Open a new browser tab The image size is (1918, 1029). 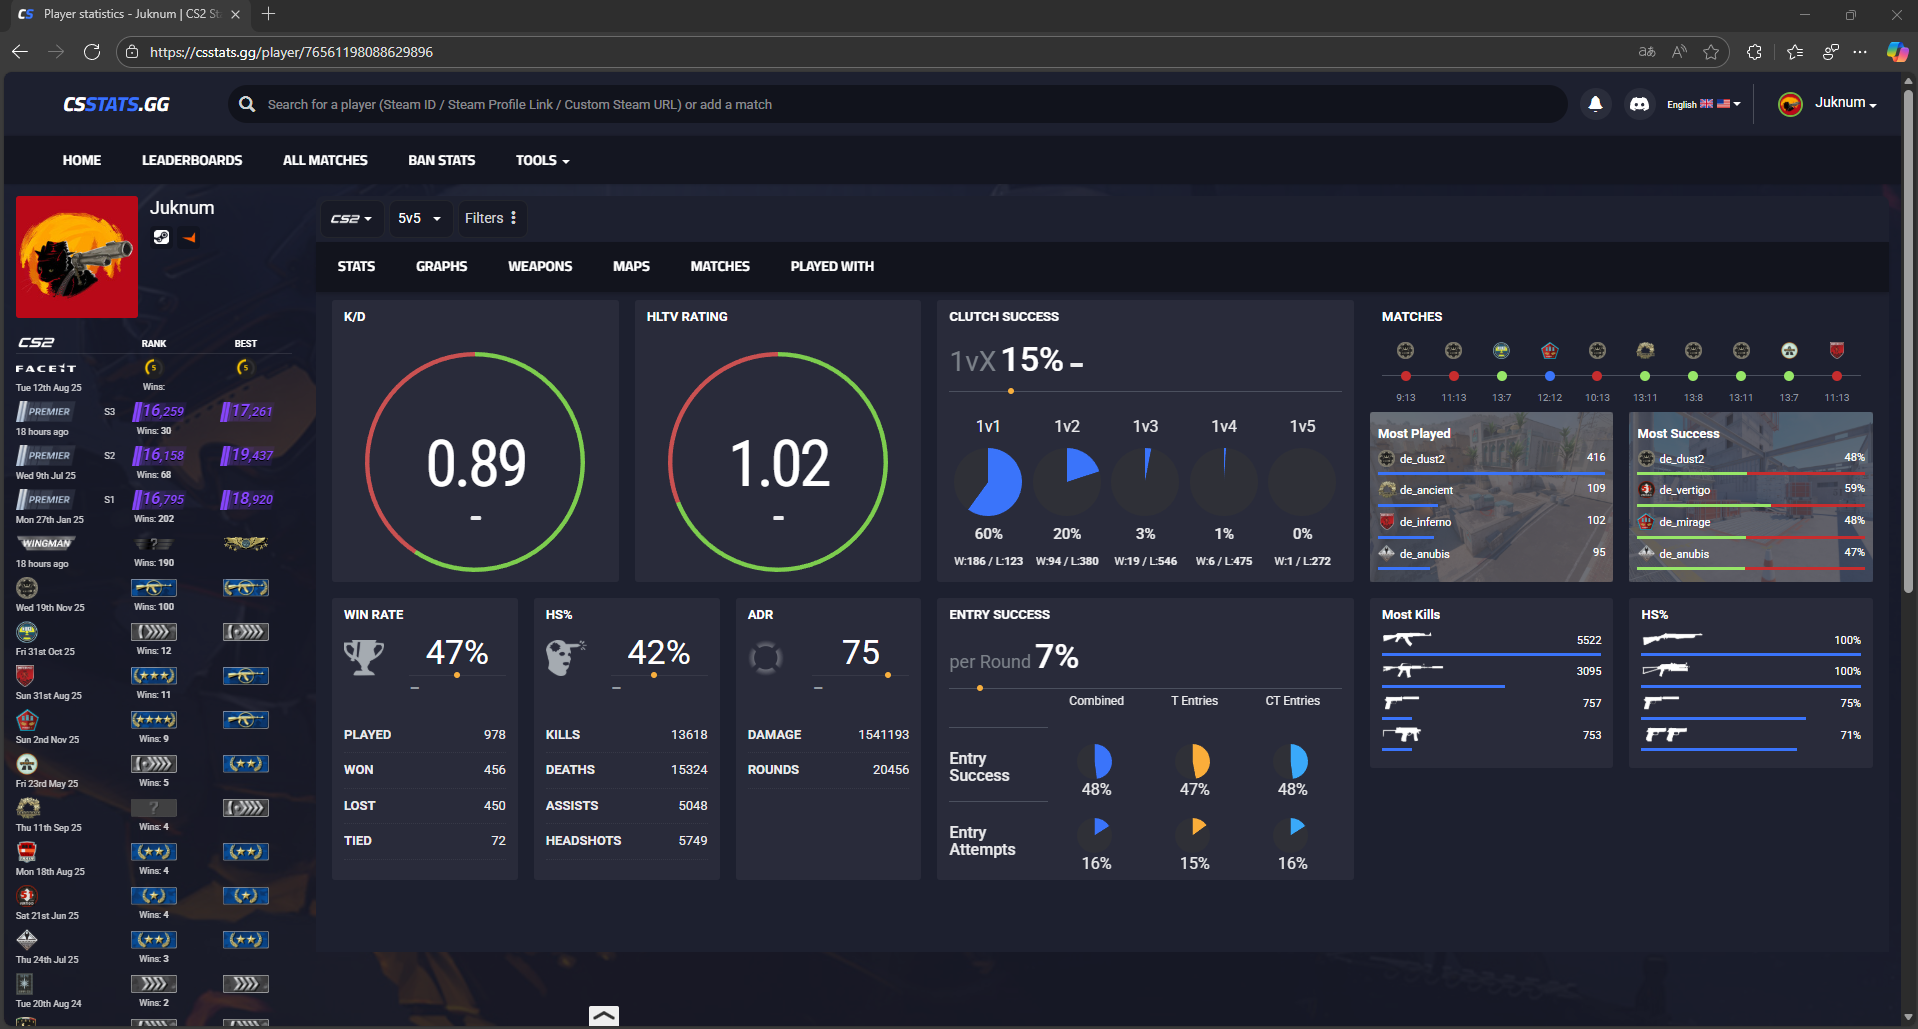(268, 14)
